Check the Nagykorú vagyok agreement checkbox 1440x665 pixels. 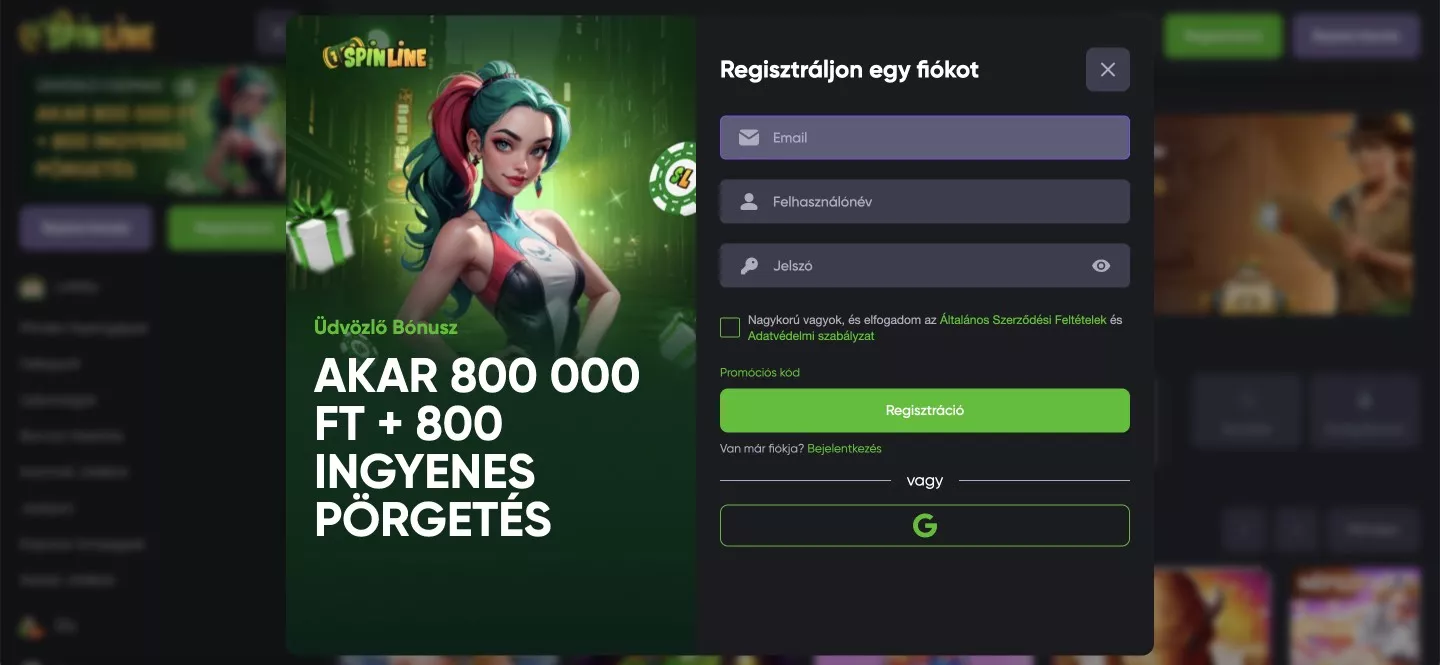pyautogui.click(x=730, y=328)
